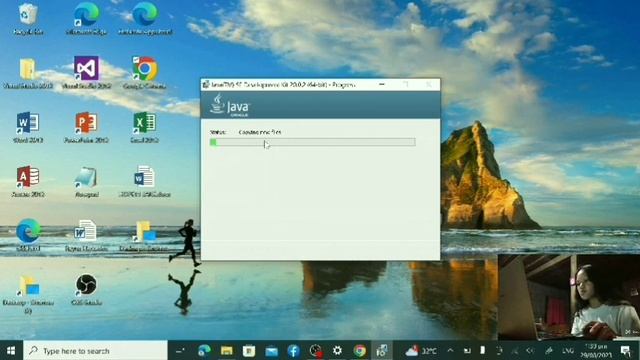Open the PowerPoint 2013 desktop shortcut
The image size is (640, 360).
tap(86, 127)
